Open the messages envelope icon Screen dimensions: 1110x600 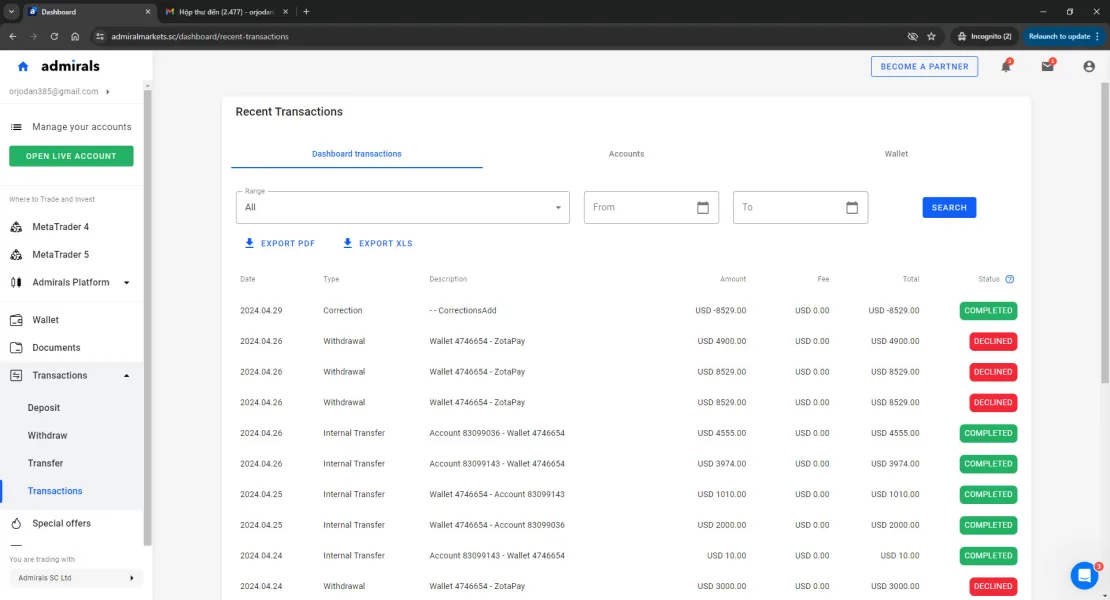click(1048, 67)
